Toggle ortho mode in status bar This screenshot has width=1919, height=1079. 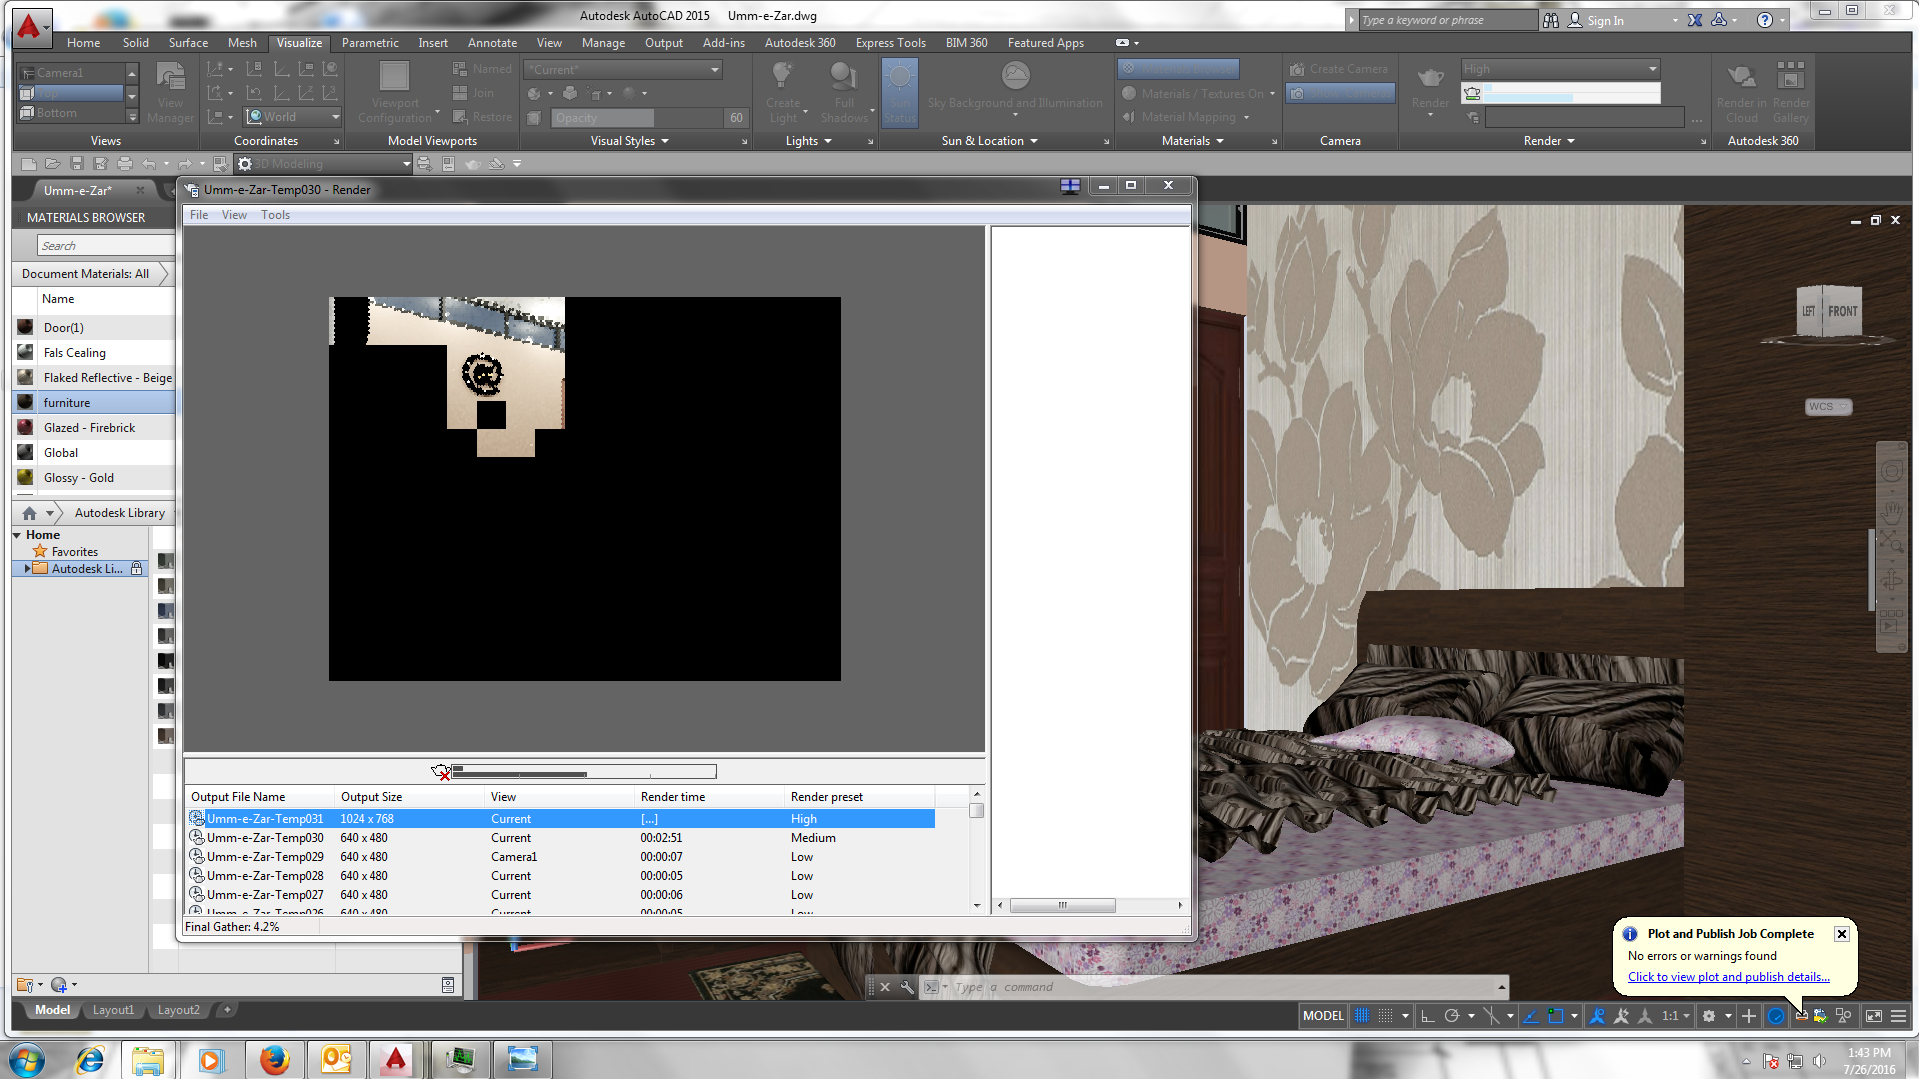click(1428, 1016)
